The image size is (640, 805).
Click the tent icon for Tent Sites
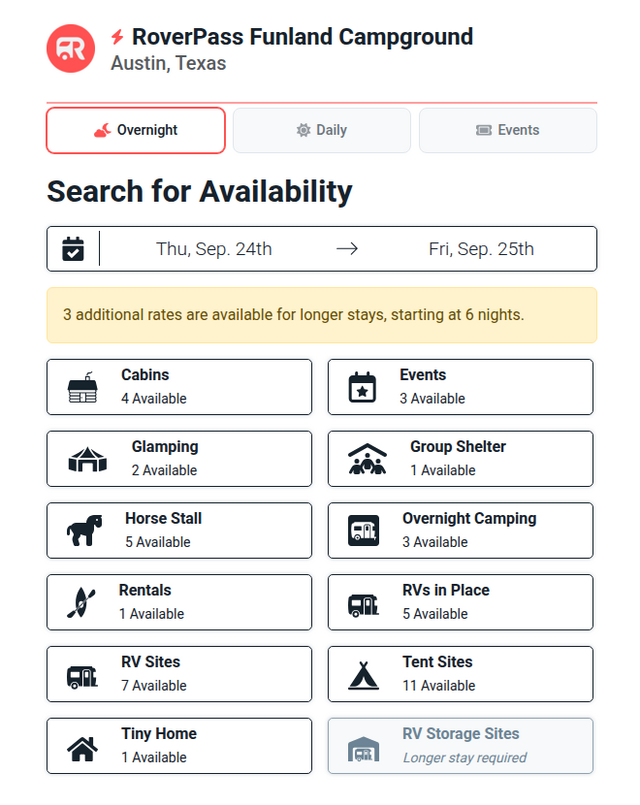[363, 675]
